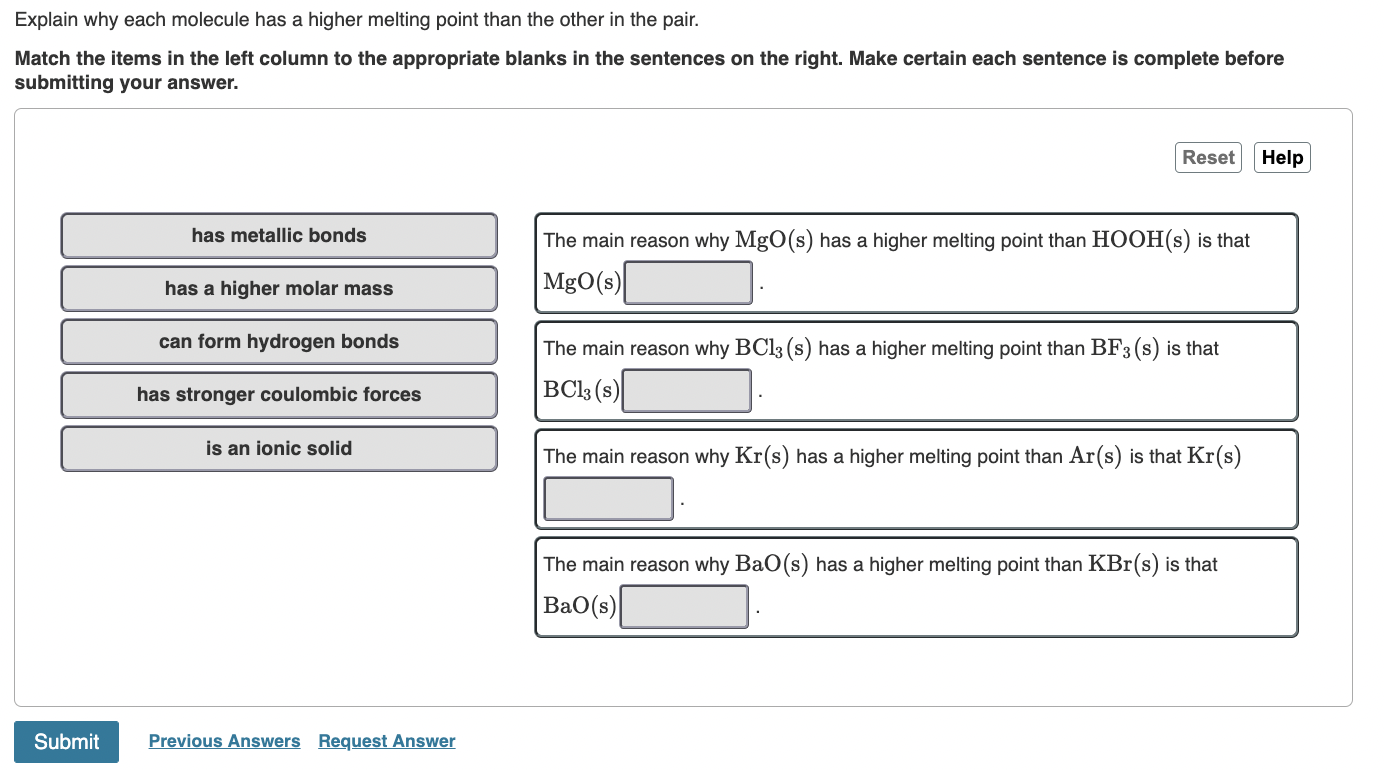Click the Reset button
This screenshot has height=770, width=1384.
(1207, 157)
